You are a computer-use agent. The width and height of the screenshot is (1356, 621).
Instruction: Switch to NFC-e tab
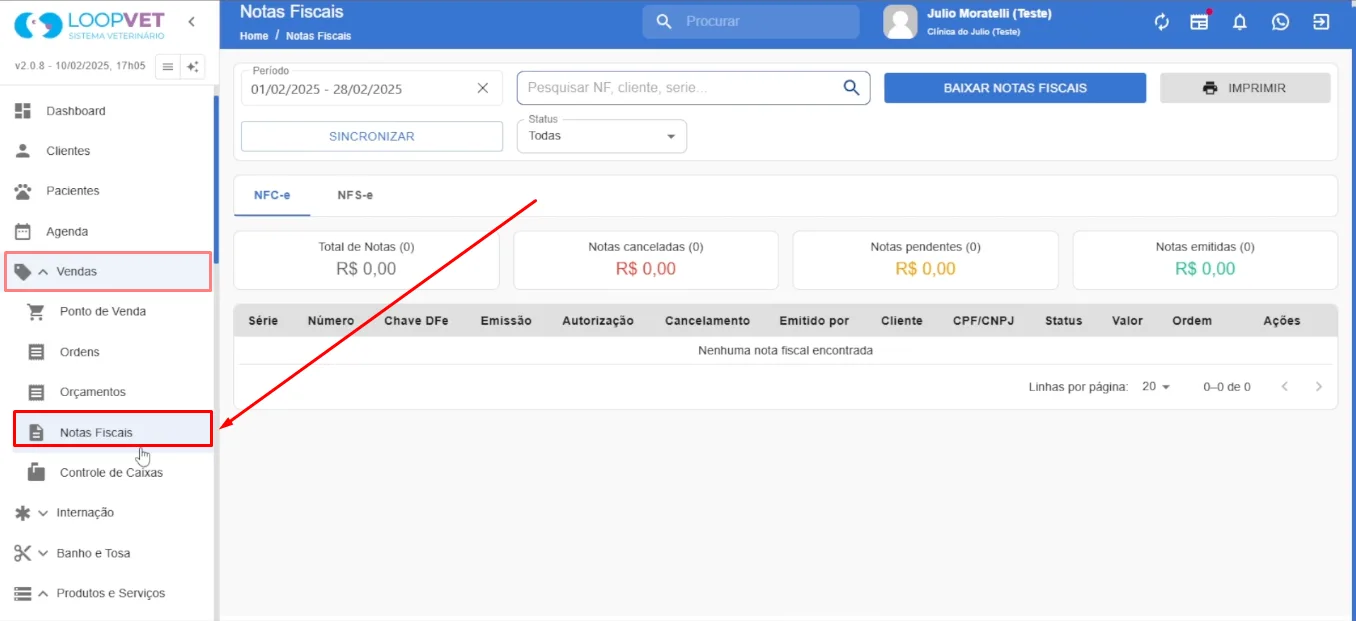(x=272, y=195)
